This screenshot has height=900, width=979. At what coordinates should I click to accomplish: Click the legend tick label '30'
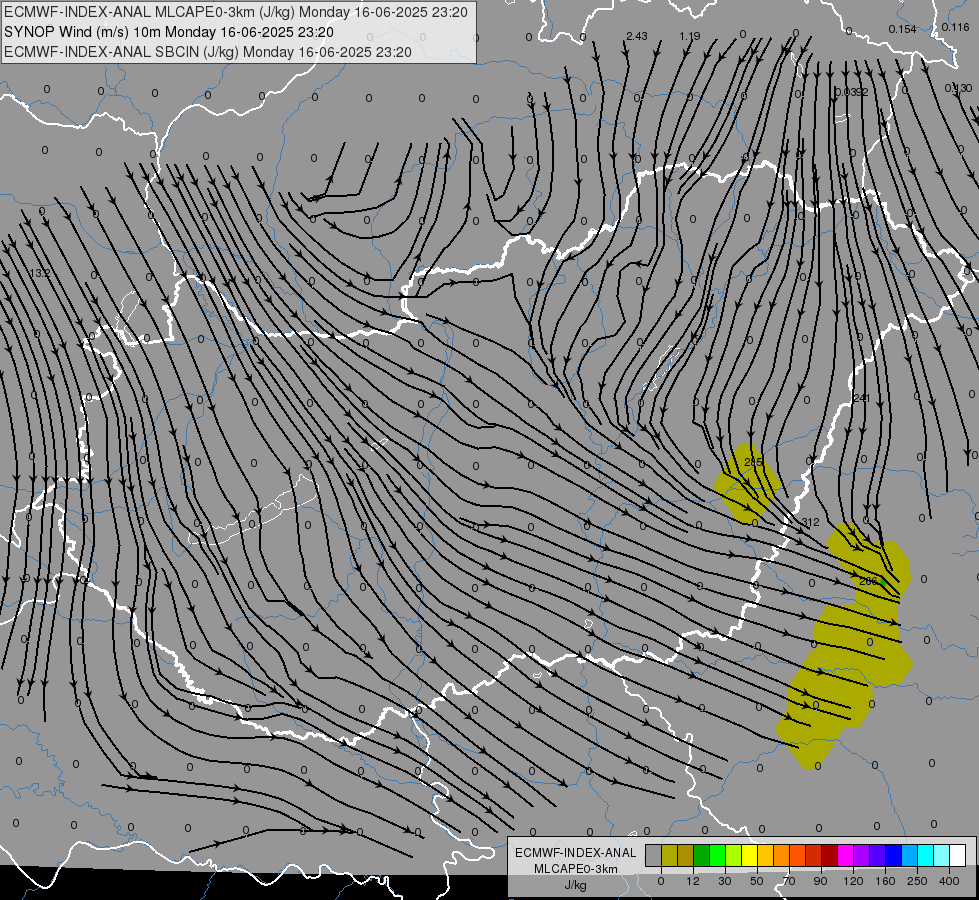725,881
